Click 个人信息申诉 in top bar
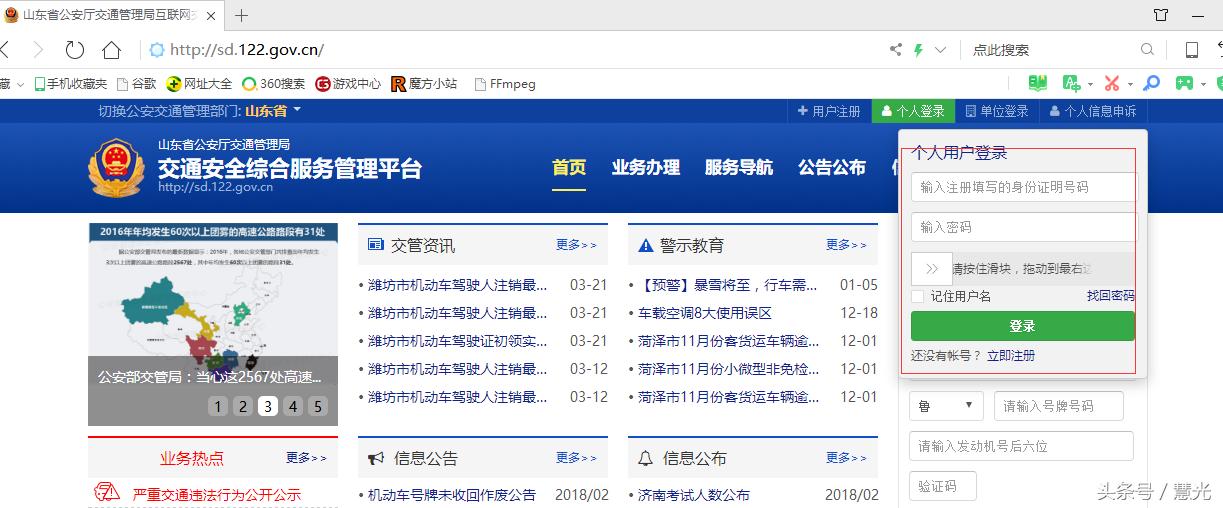 coord(1093,111)
